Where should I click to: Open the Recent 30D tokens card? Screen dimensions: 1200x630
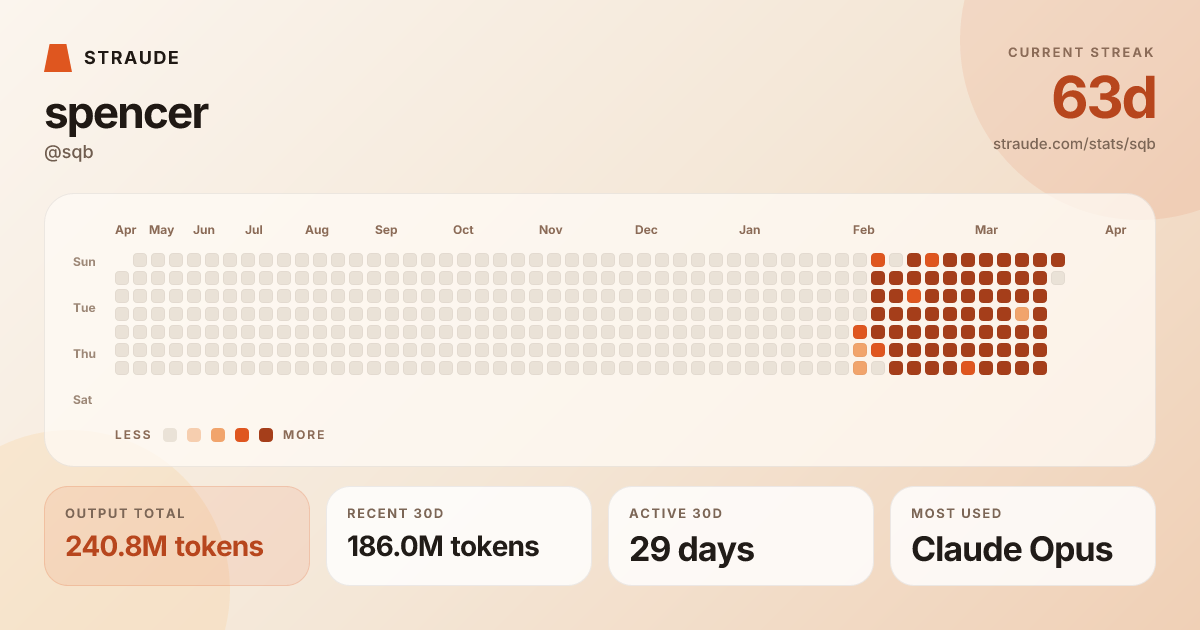[459, 536]
